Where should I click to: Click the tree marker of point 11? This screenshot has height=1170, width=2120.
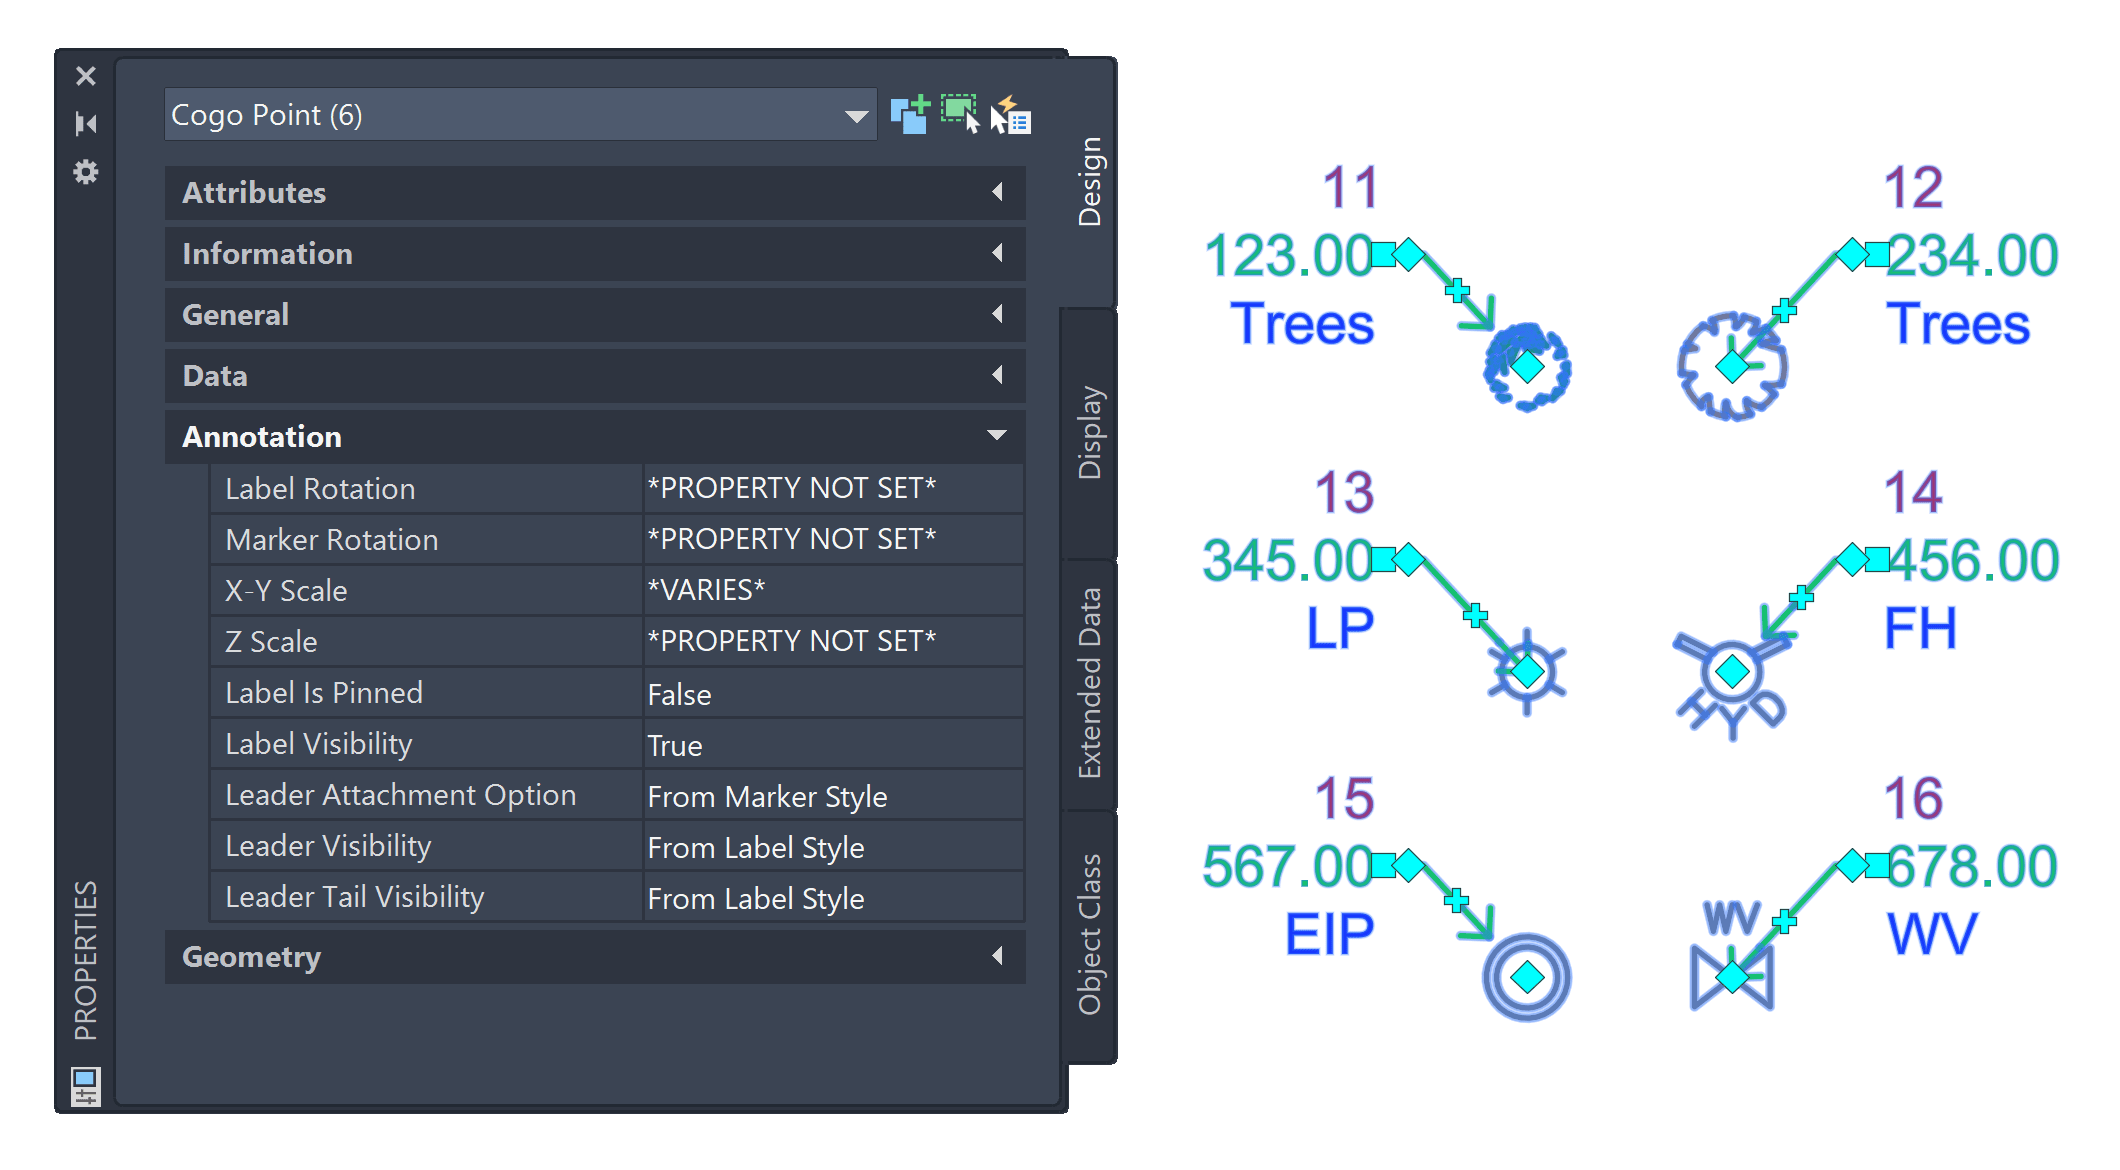click(1527, 367)
